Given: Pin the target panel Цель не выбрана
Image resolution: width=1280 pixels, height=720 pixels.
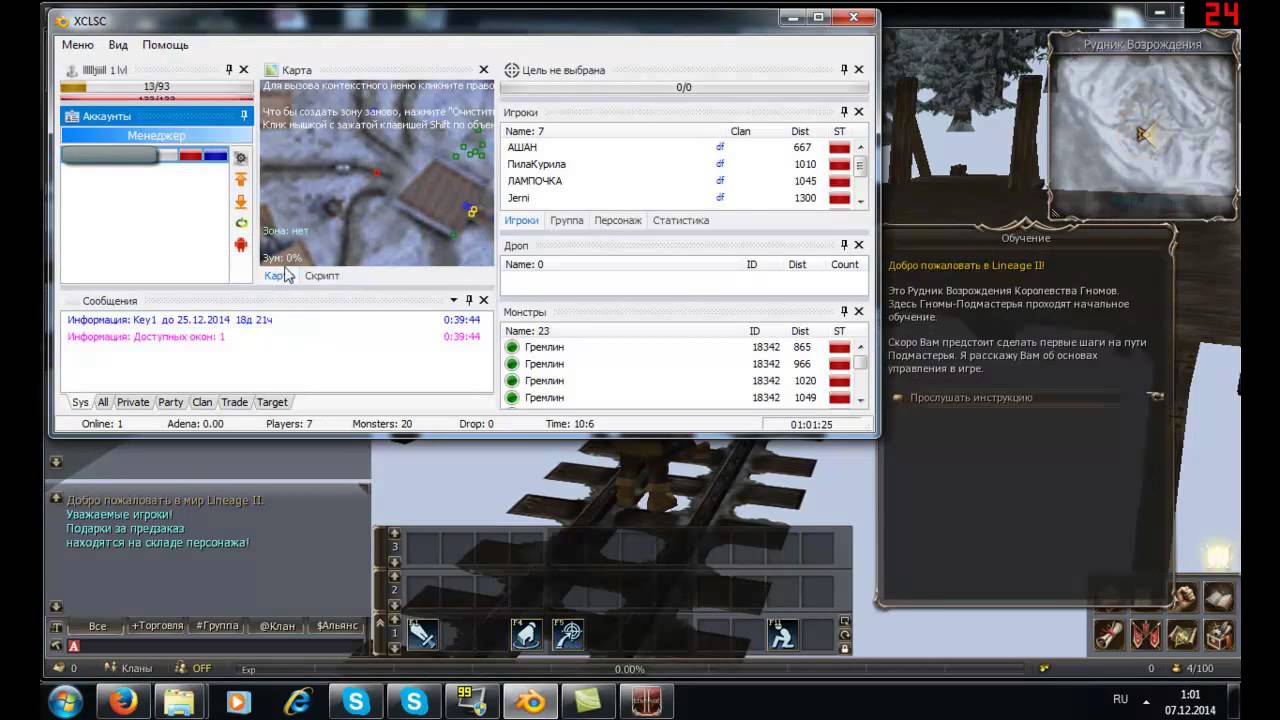Looking at the screenshot, I should tap(844, 70).
